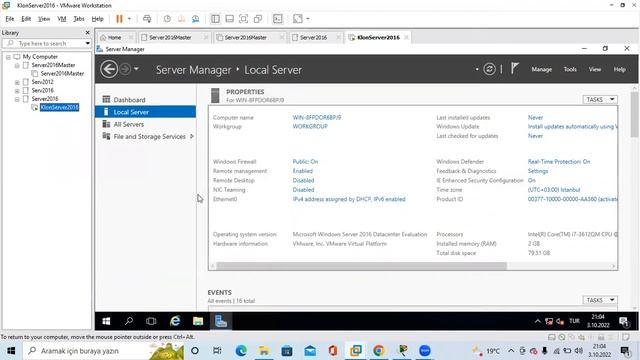Toggle the thumbnail bar view icon in VMware toolbar
640x360 pixels.
(229, 19)
